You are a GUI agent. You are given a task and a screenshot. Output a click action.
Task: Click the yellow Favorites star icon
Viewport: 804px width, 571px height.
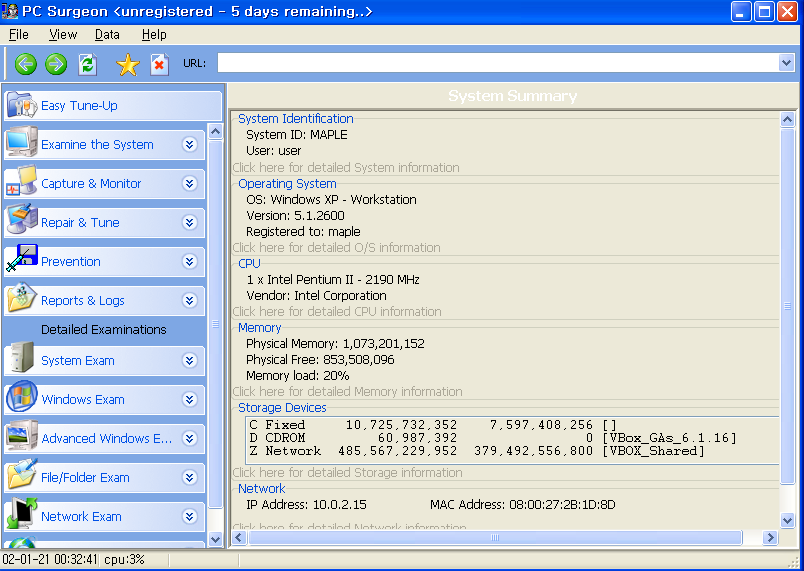pos(128,65)
